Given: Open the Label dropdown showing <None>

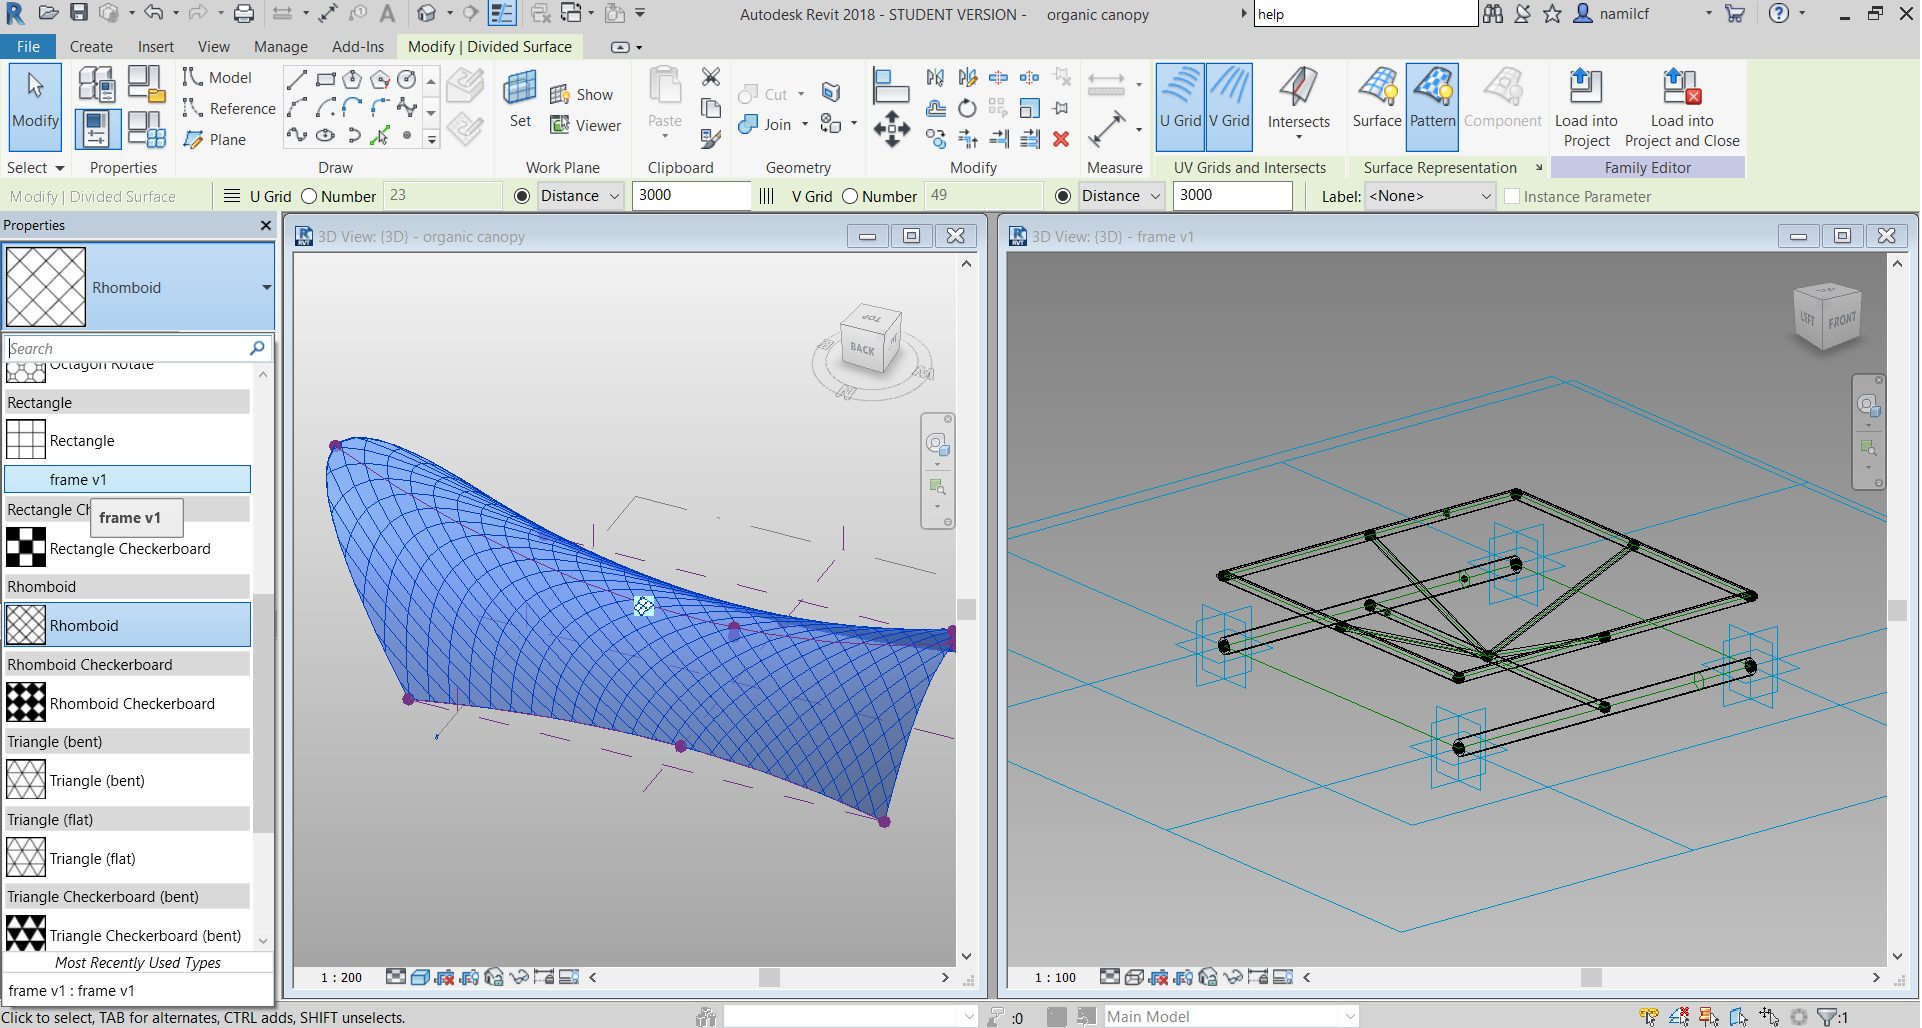Looking at the screenshot, I should [1486, 196].
